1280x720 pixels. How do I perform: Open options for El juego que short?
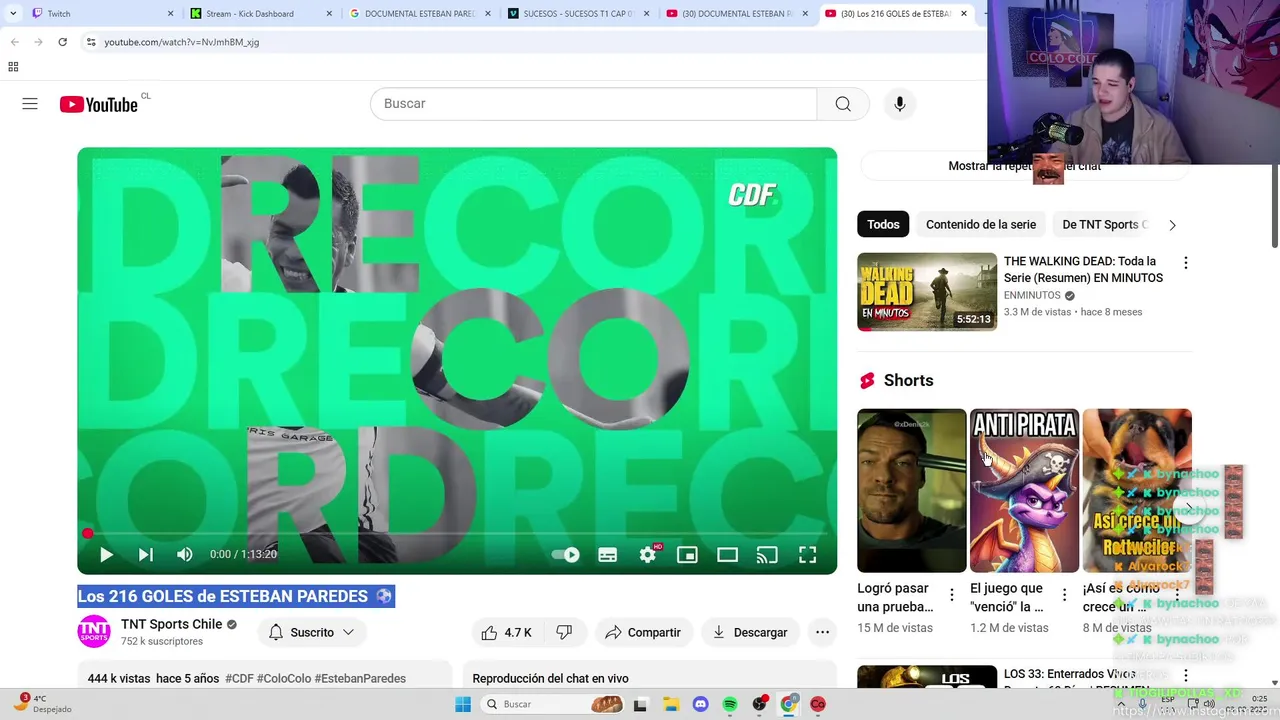pyautogui.click(x=1065, y=595)
